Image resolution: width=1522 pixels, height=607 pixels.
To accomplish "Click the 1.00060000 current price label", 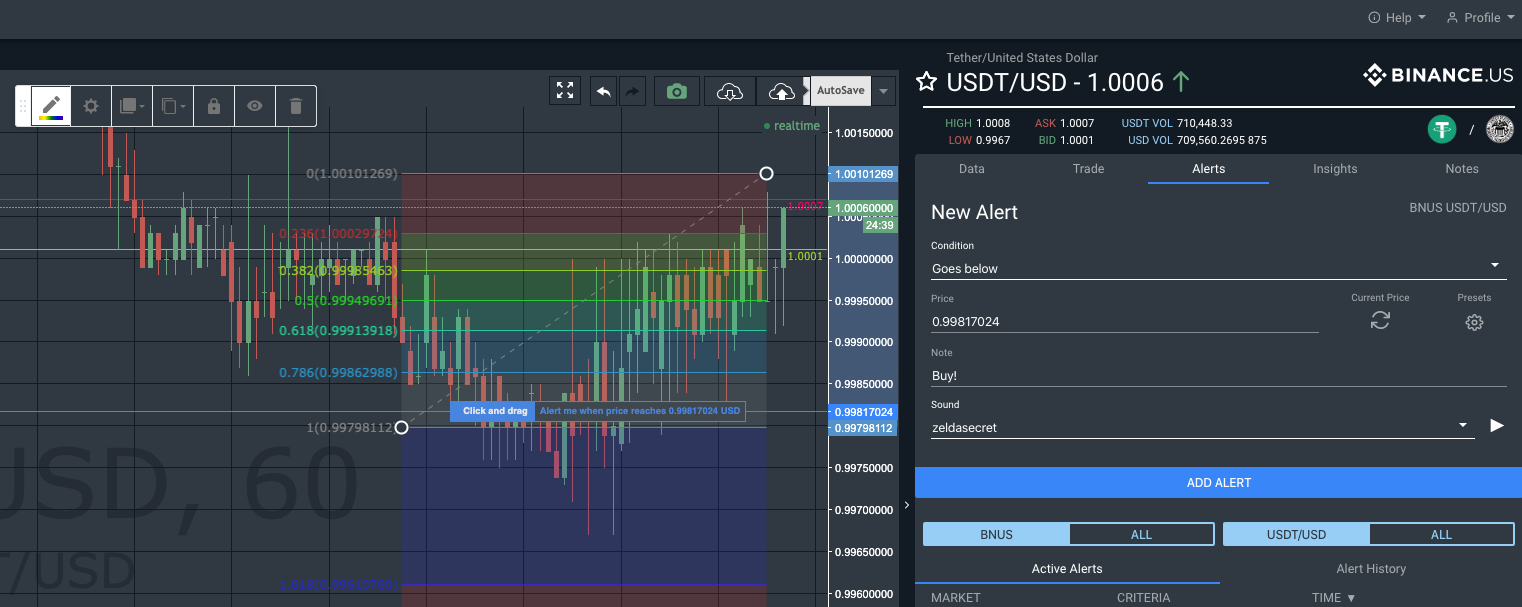I will click(x=862, y=208).
